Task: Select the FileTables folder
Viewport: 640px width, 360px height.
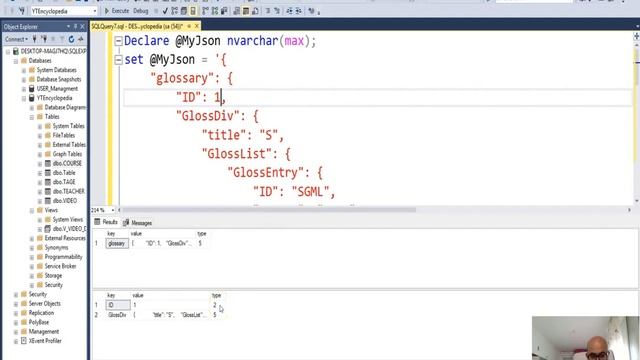Action: pyautogui.click(x=64, y=136)
